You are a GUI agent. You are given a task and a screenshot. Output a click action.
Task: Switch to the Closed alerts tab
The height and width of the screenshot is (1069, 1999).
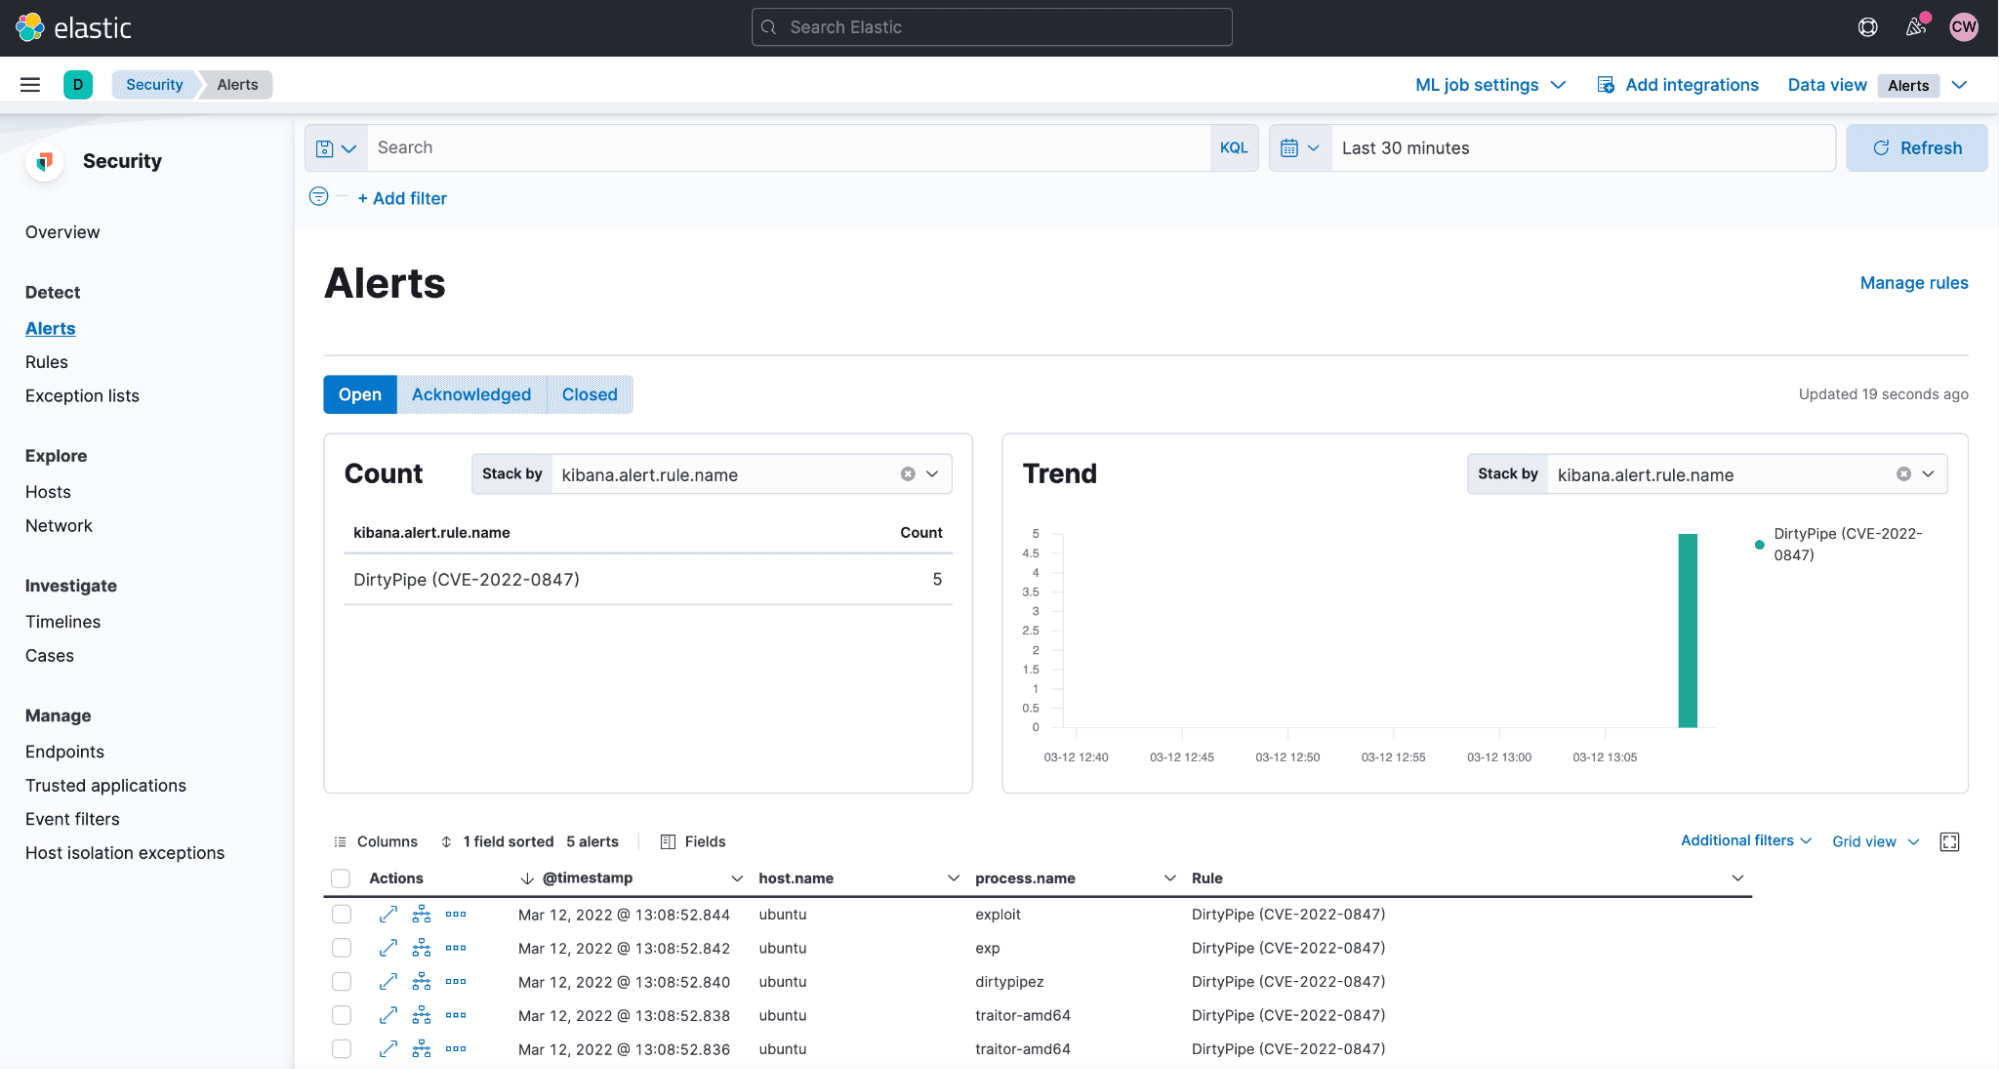(x=589, y=394)
